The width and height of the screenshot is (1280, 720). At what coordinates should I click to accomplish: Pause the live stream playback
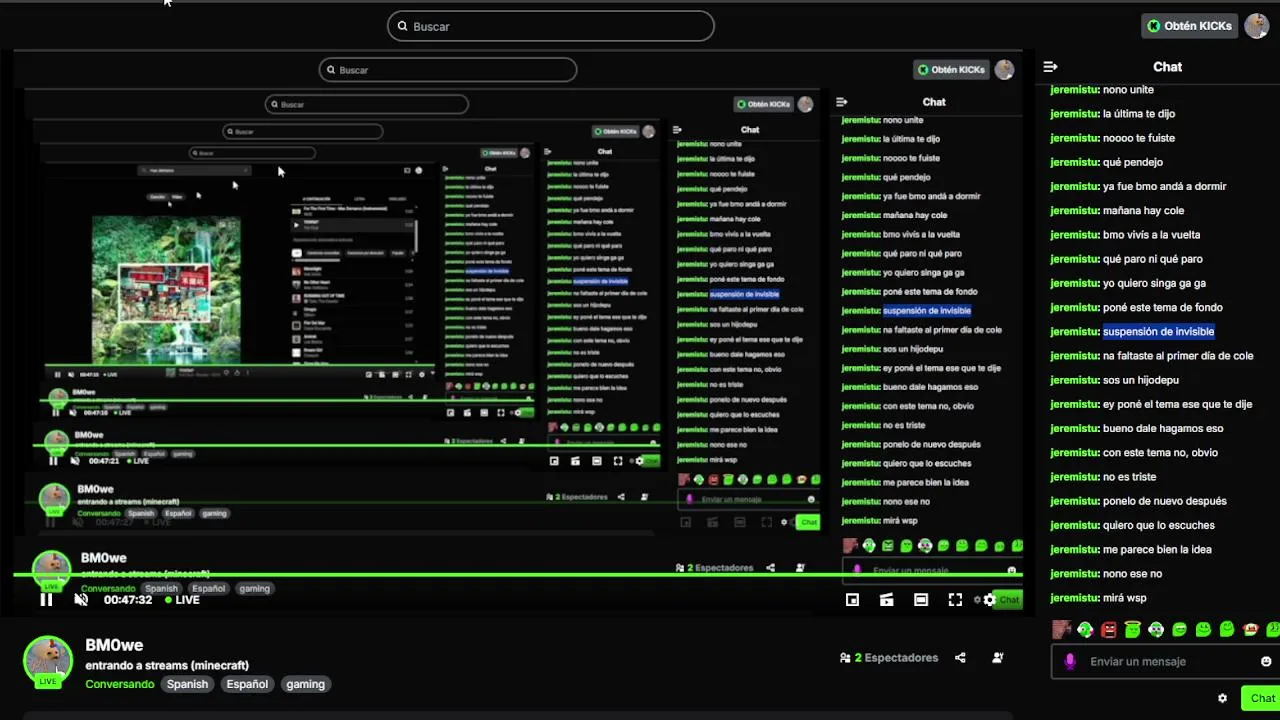[46, 600]
